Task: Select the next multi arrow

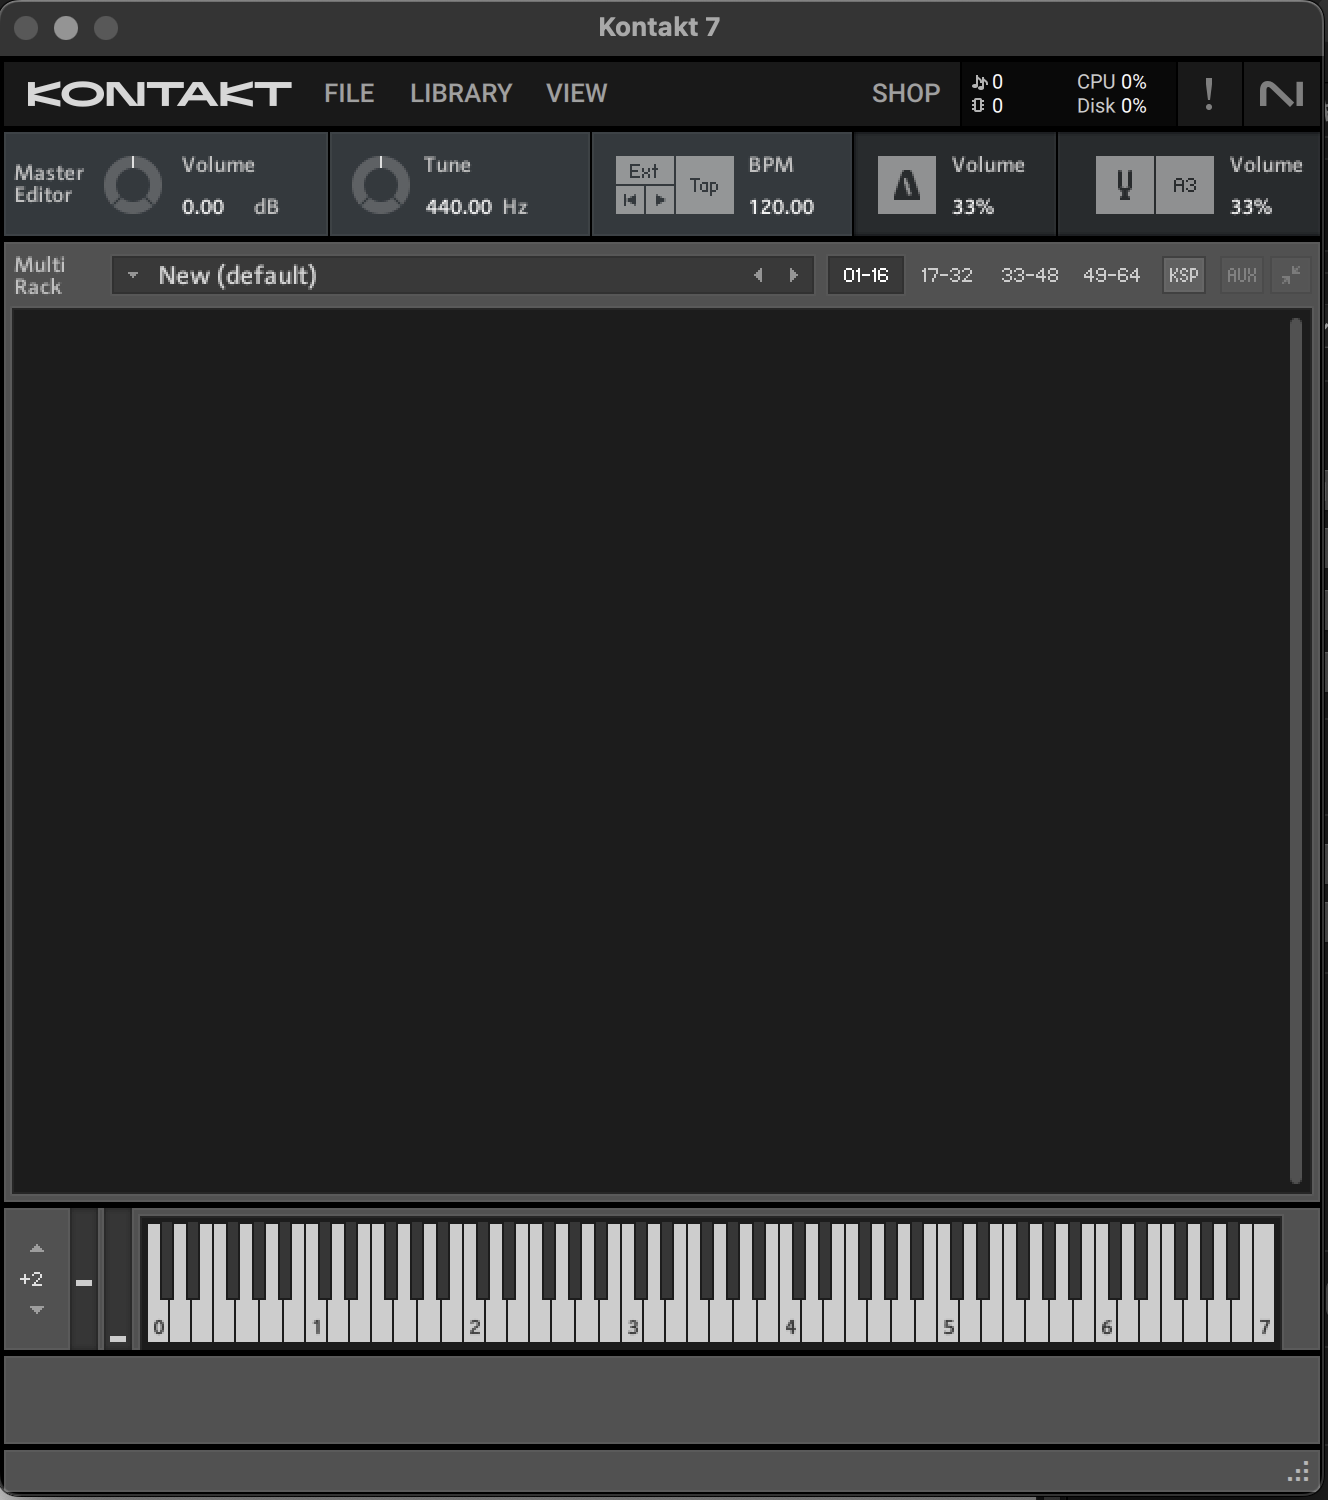Action: [794, 275]
